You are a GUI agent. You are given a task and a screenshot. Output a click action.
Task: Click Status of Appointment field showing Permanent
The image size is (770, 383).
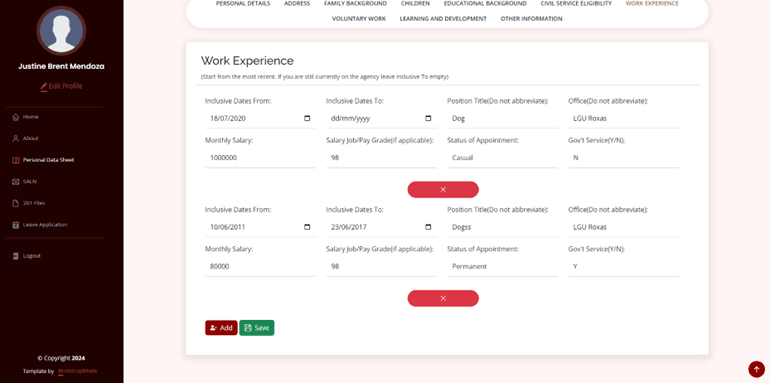click(x=502, y=266)
